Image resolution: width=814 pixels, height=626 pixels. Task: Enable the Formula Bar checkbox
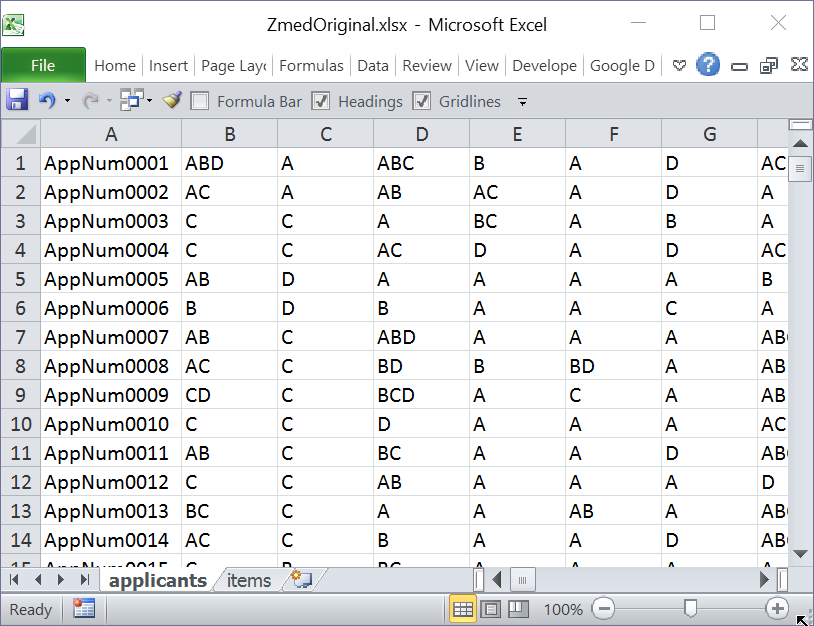point(200,101)
